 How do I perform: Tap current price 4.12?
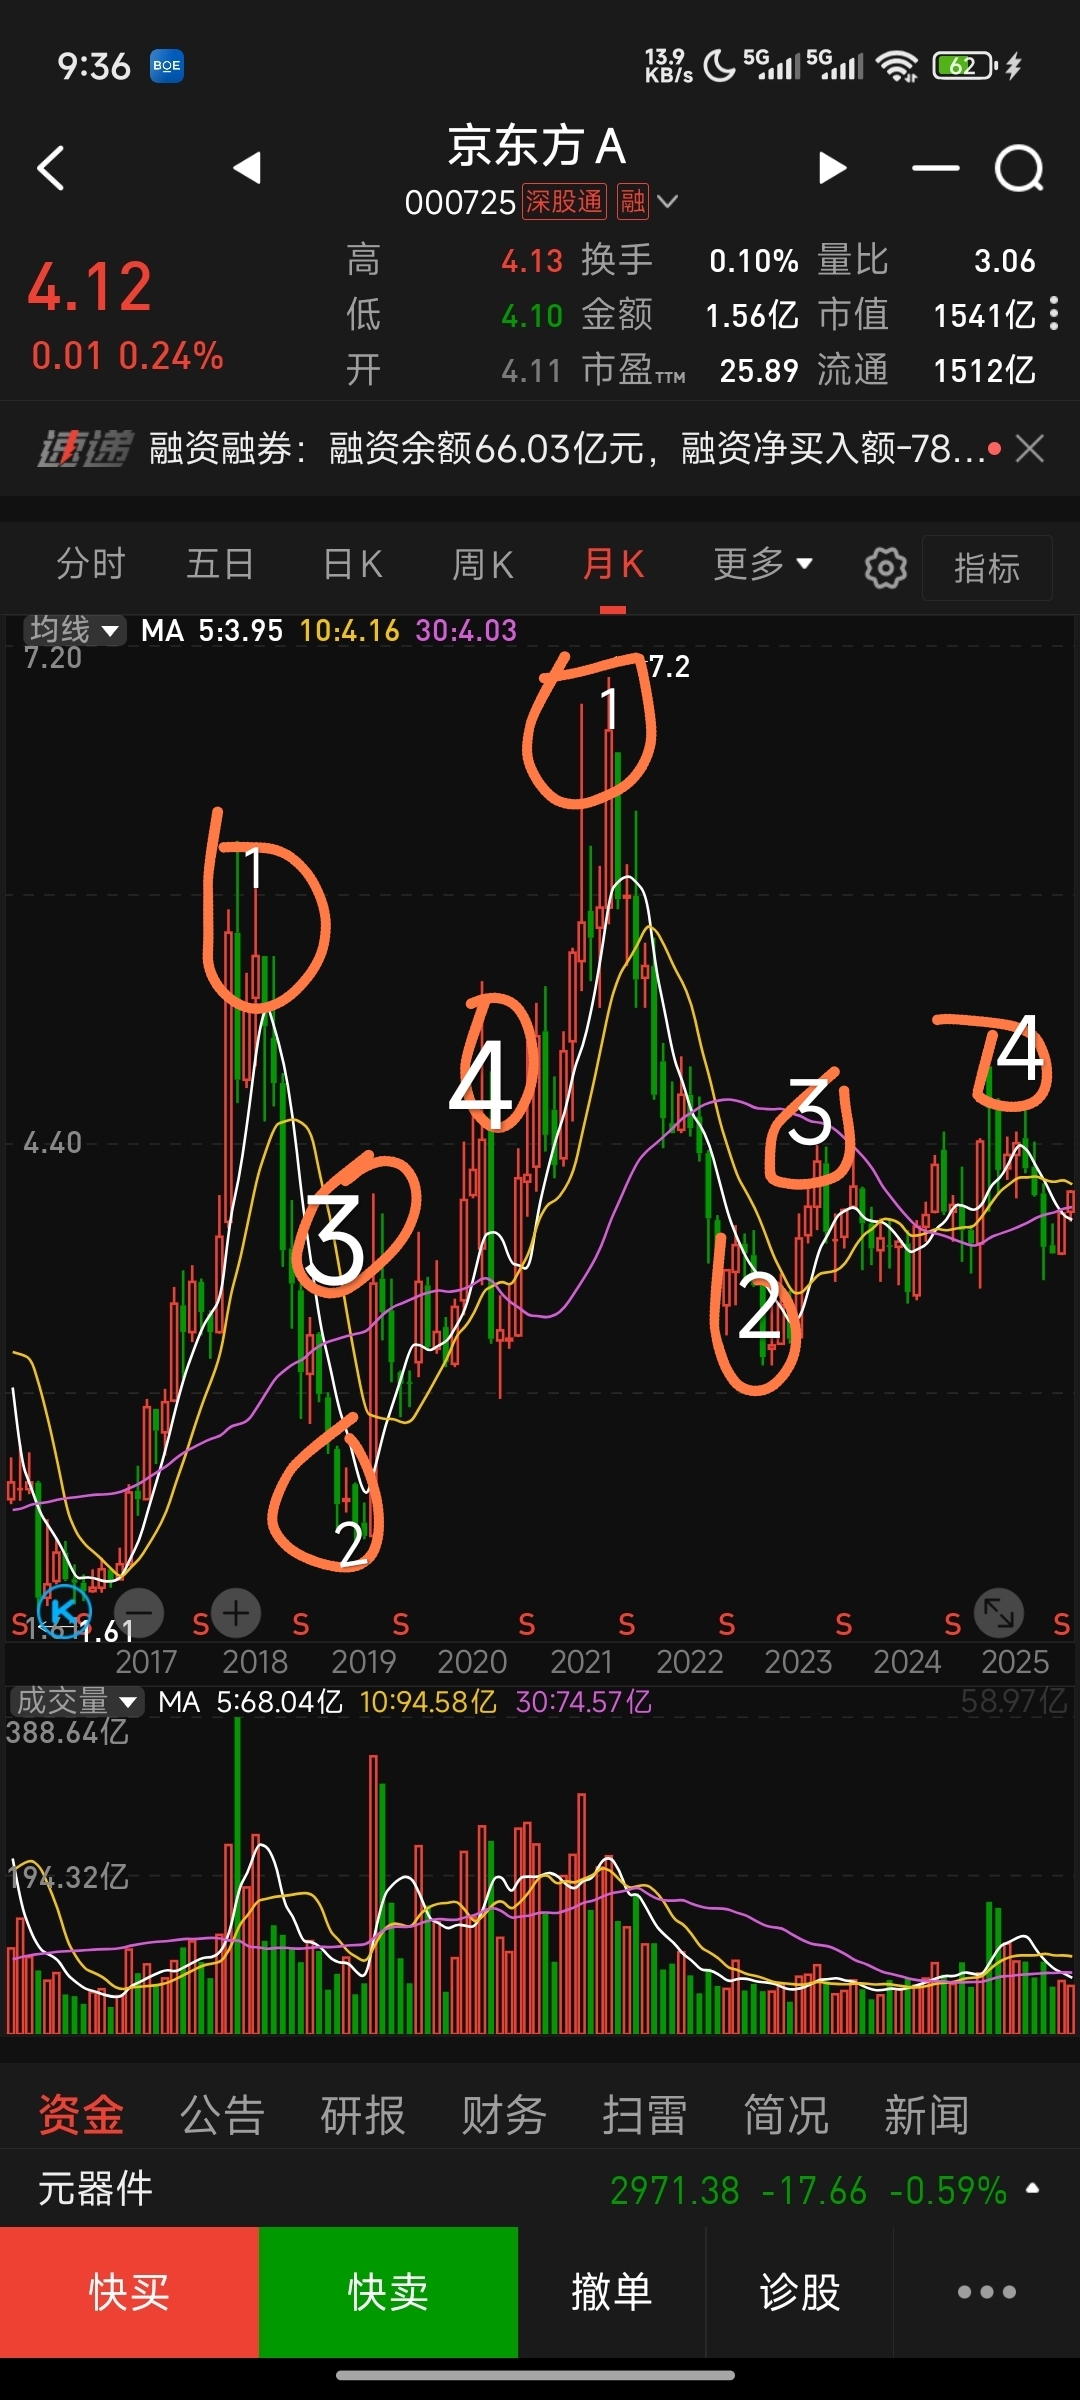pos(90,287)
